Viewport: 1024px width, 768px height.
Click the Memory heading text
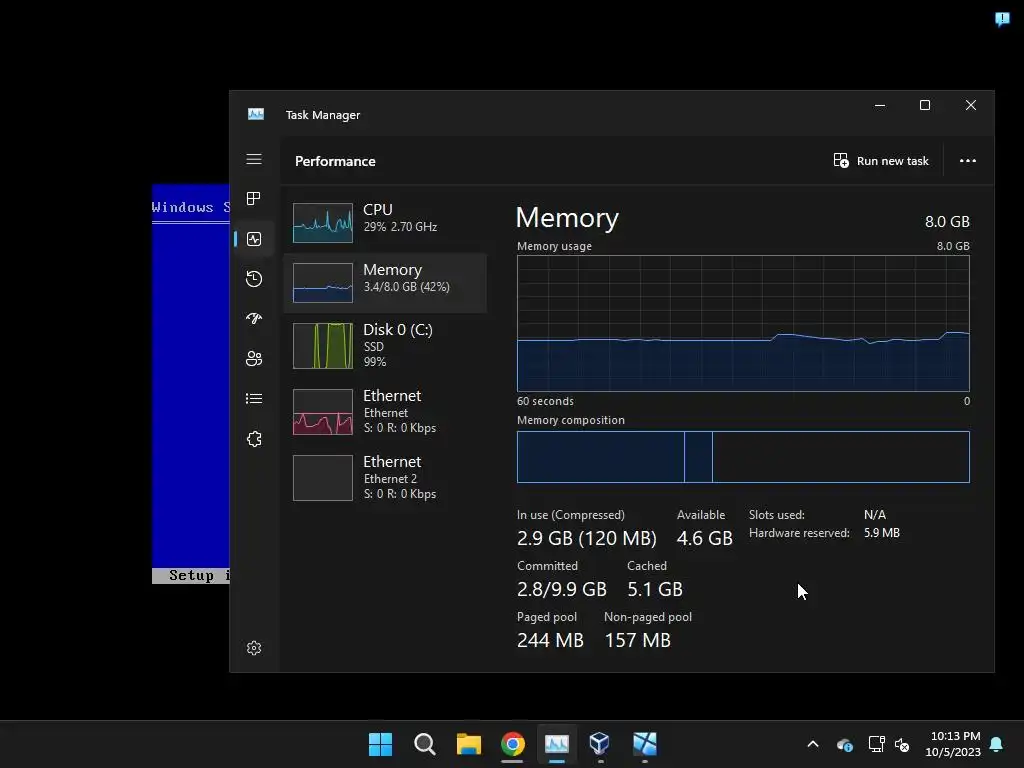pos(567,217)
